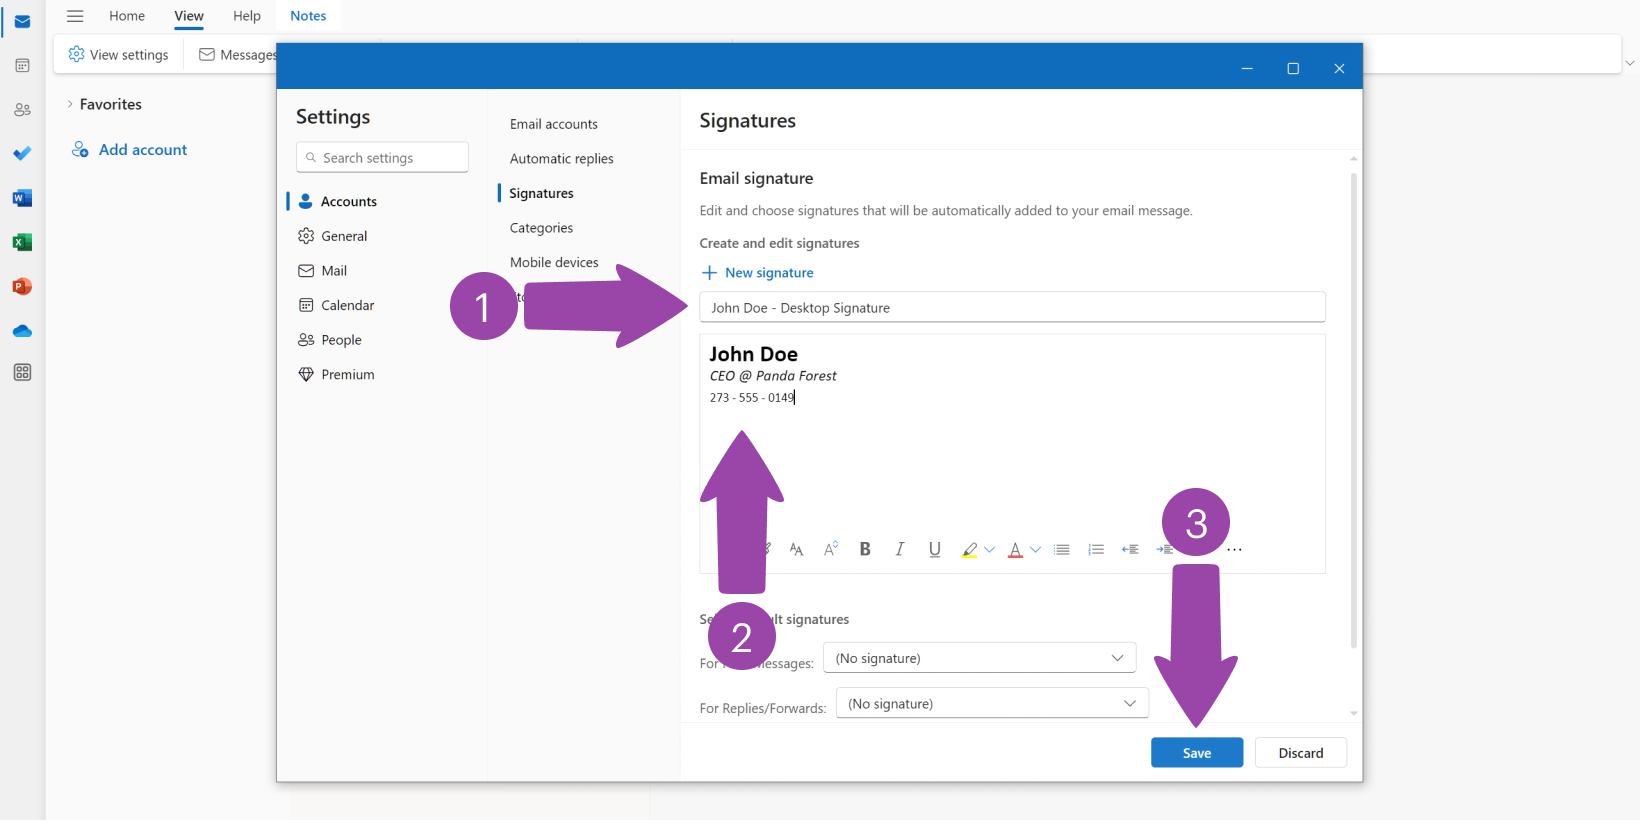Launch Word from the left rail
This screenshot has width=1640, height=829.
(x=22, y=198)
